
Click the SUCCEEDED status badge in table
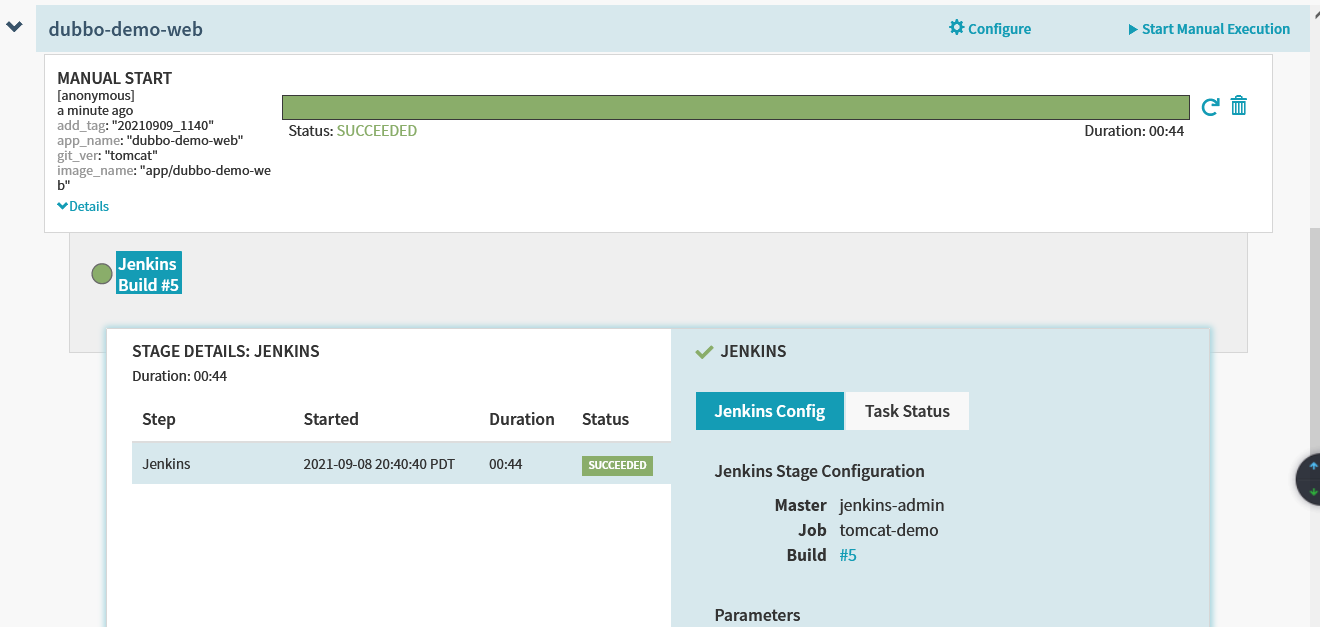pos(617,465)
